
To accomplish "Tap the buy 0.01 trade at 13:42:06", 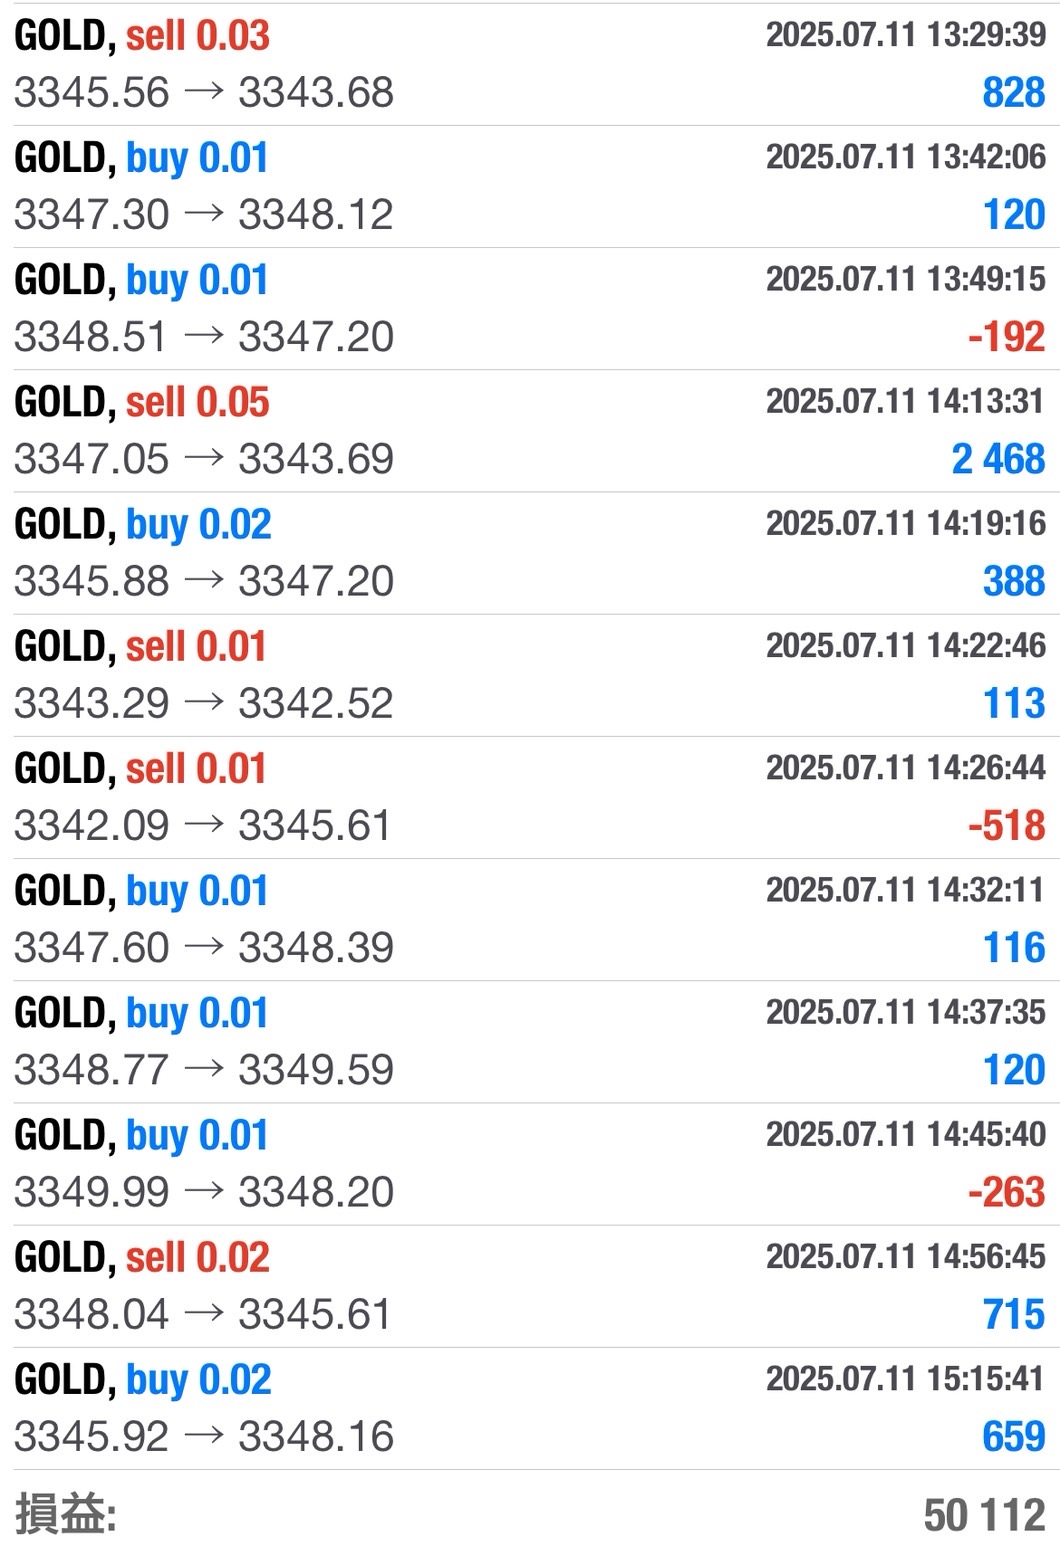I will [530, 187].
